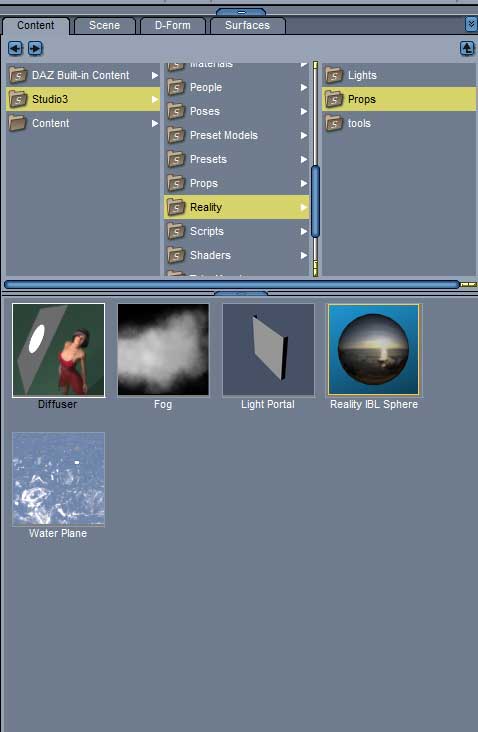The image size is (478, 732).
Task: Open the D-Form tab
Action: 173,25
